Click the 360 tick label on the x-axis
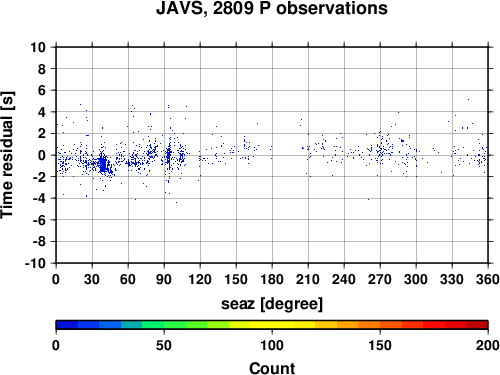Image resolution: width=500 pixels, height=375 pixels. pos(488,279)
